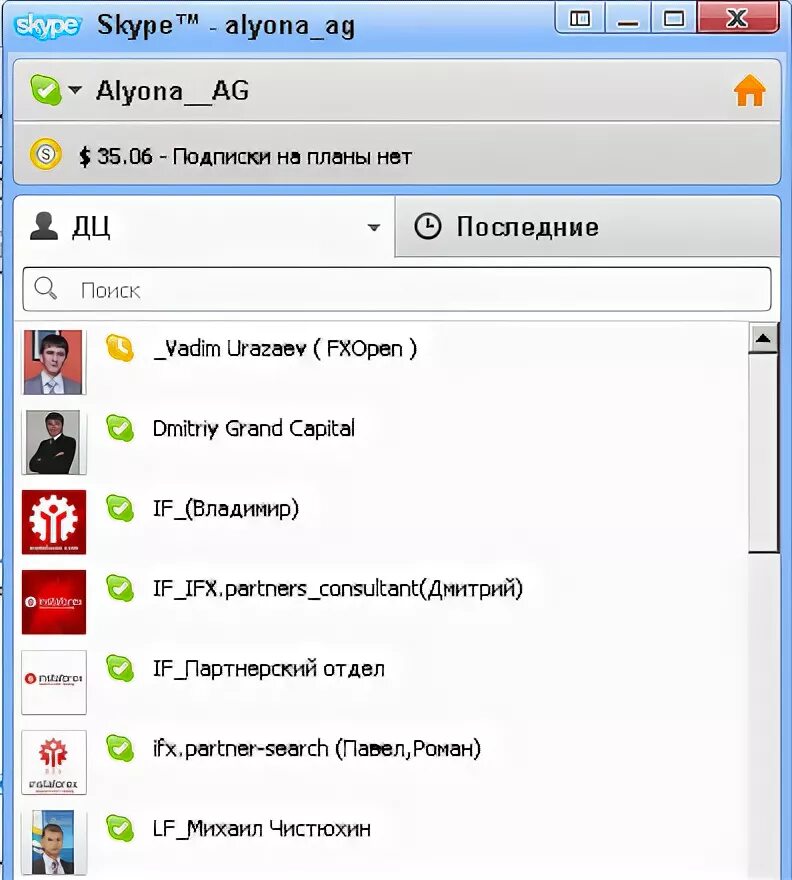Click status icon of IF_Партнерский отдел
Viewport: 792px width, 880px height.
click(x=120, y=669)
